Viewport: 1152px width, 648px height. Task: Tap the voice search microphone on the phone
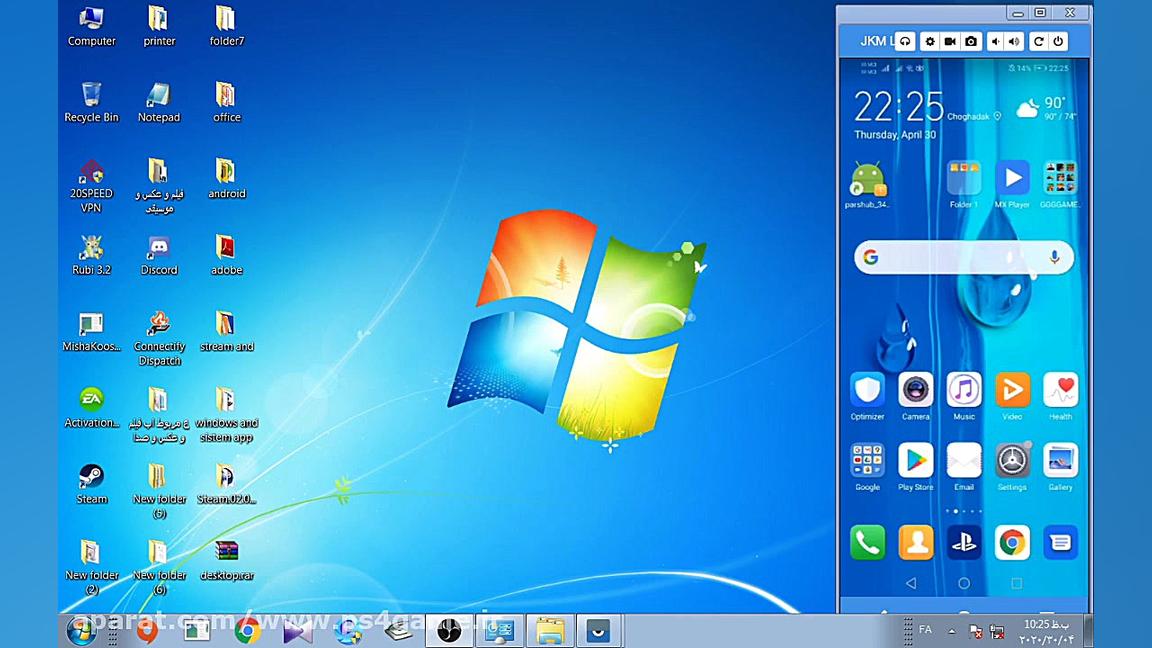(x=1054, y=257)
